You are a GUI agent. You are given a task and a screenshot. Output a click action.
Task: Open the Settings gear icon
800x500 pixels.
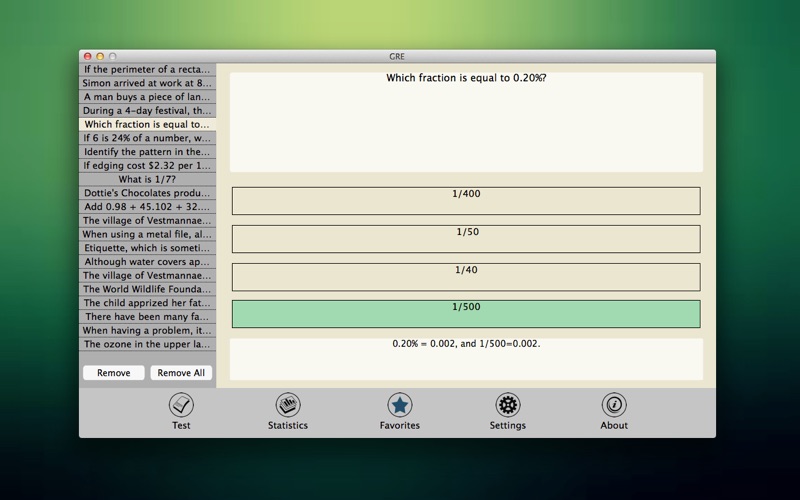[x=508, y=405]
